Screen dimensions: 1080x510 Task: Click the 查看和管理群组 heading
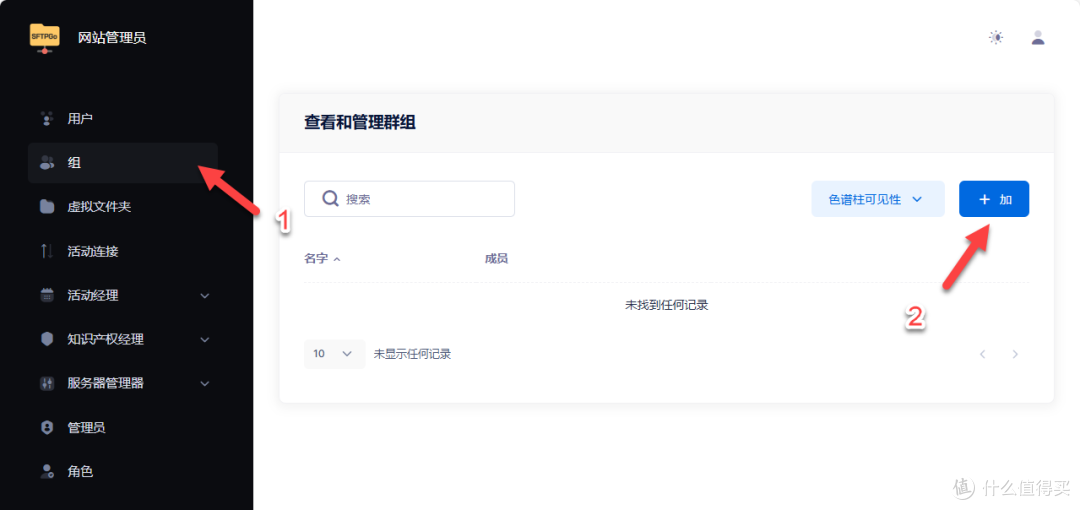click(360, 123)
